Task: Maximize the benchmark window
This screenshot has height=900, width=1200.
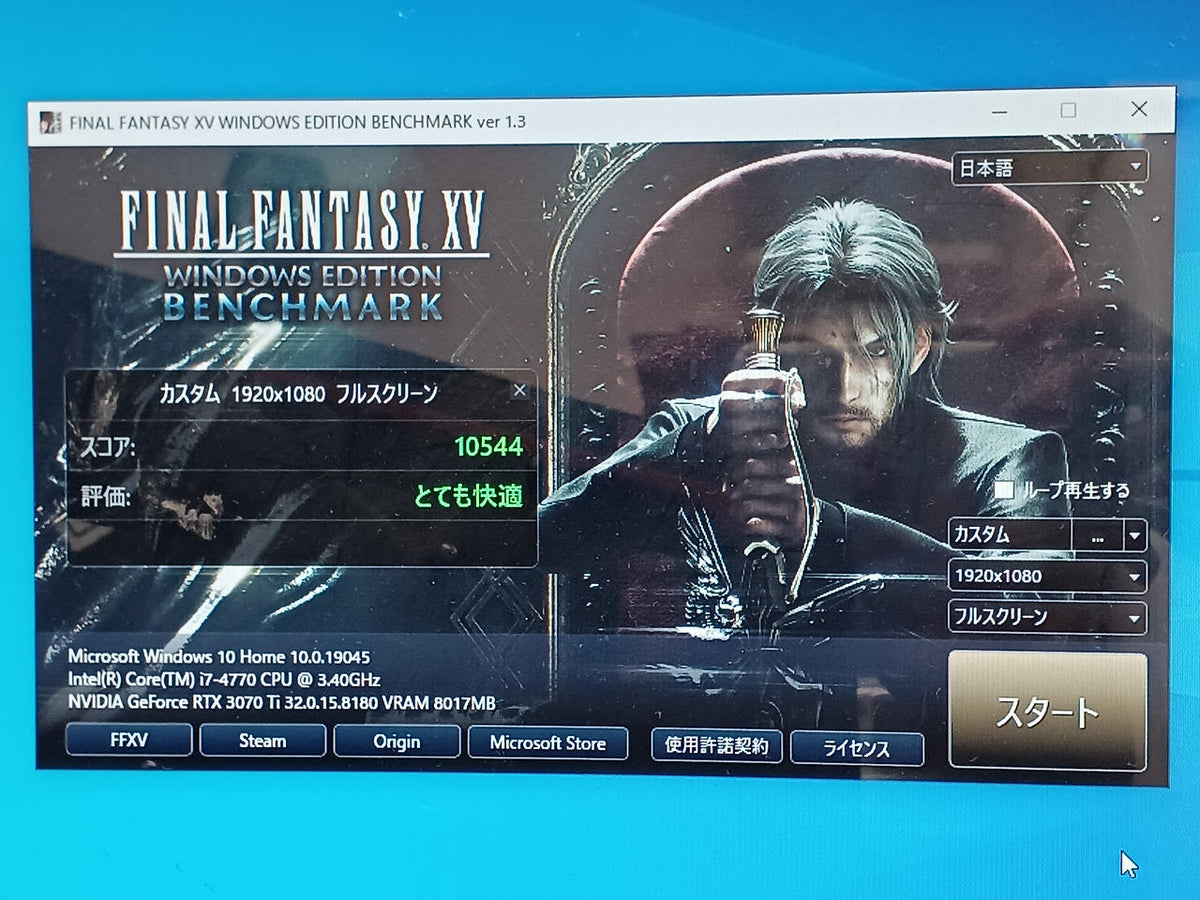Action: click(x=1068, y=110)
